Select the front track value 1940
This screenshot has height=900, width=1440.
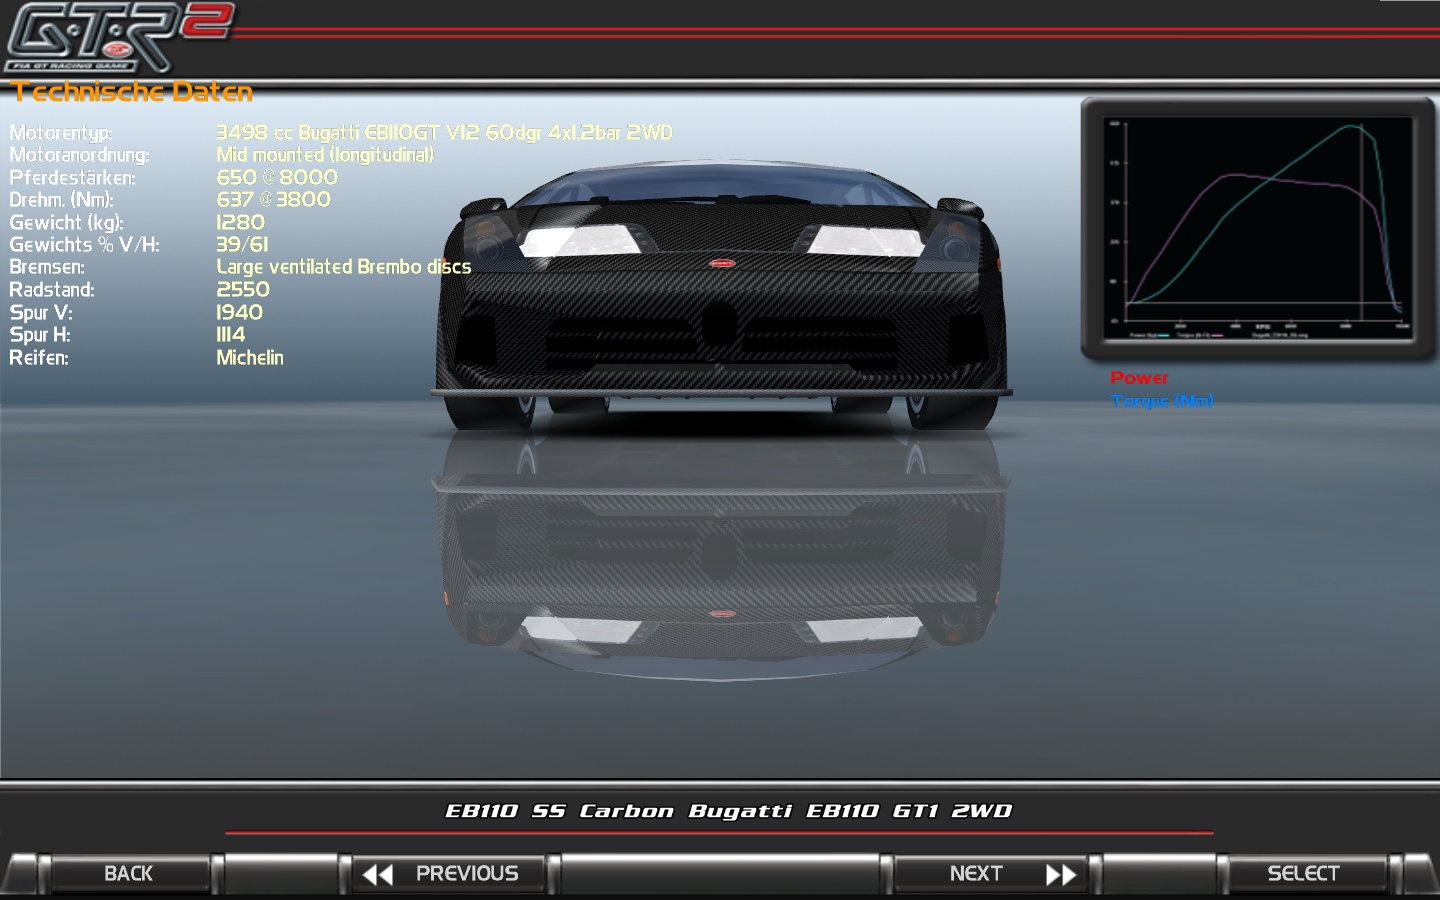240,312
